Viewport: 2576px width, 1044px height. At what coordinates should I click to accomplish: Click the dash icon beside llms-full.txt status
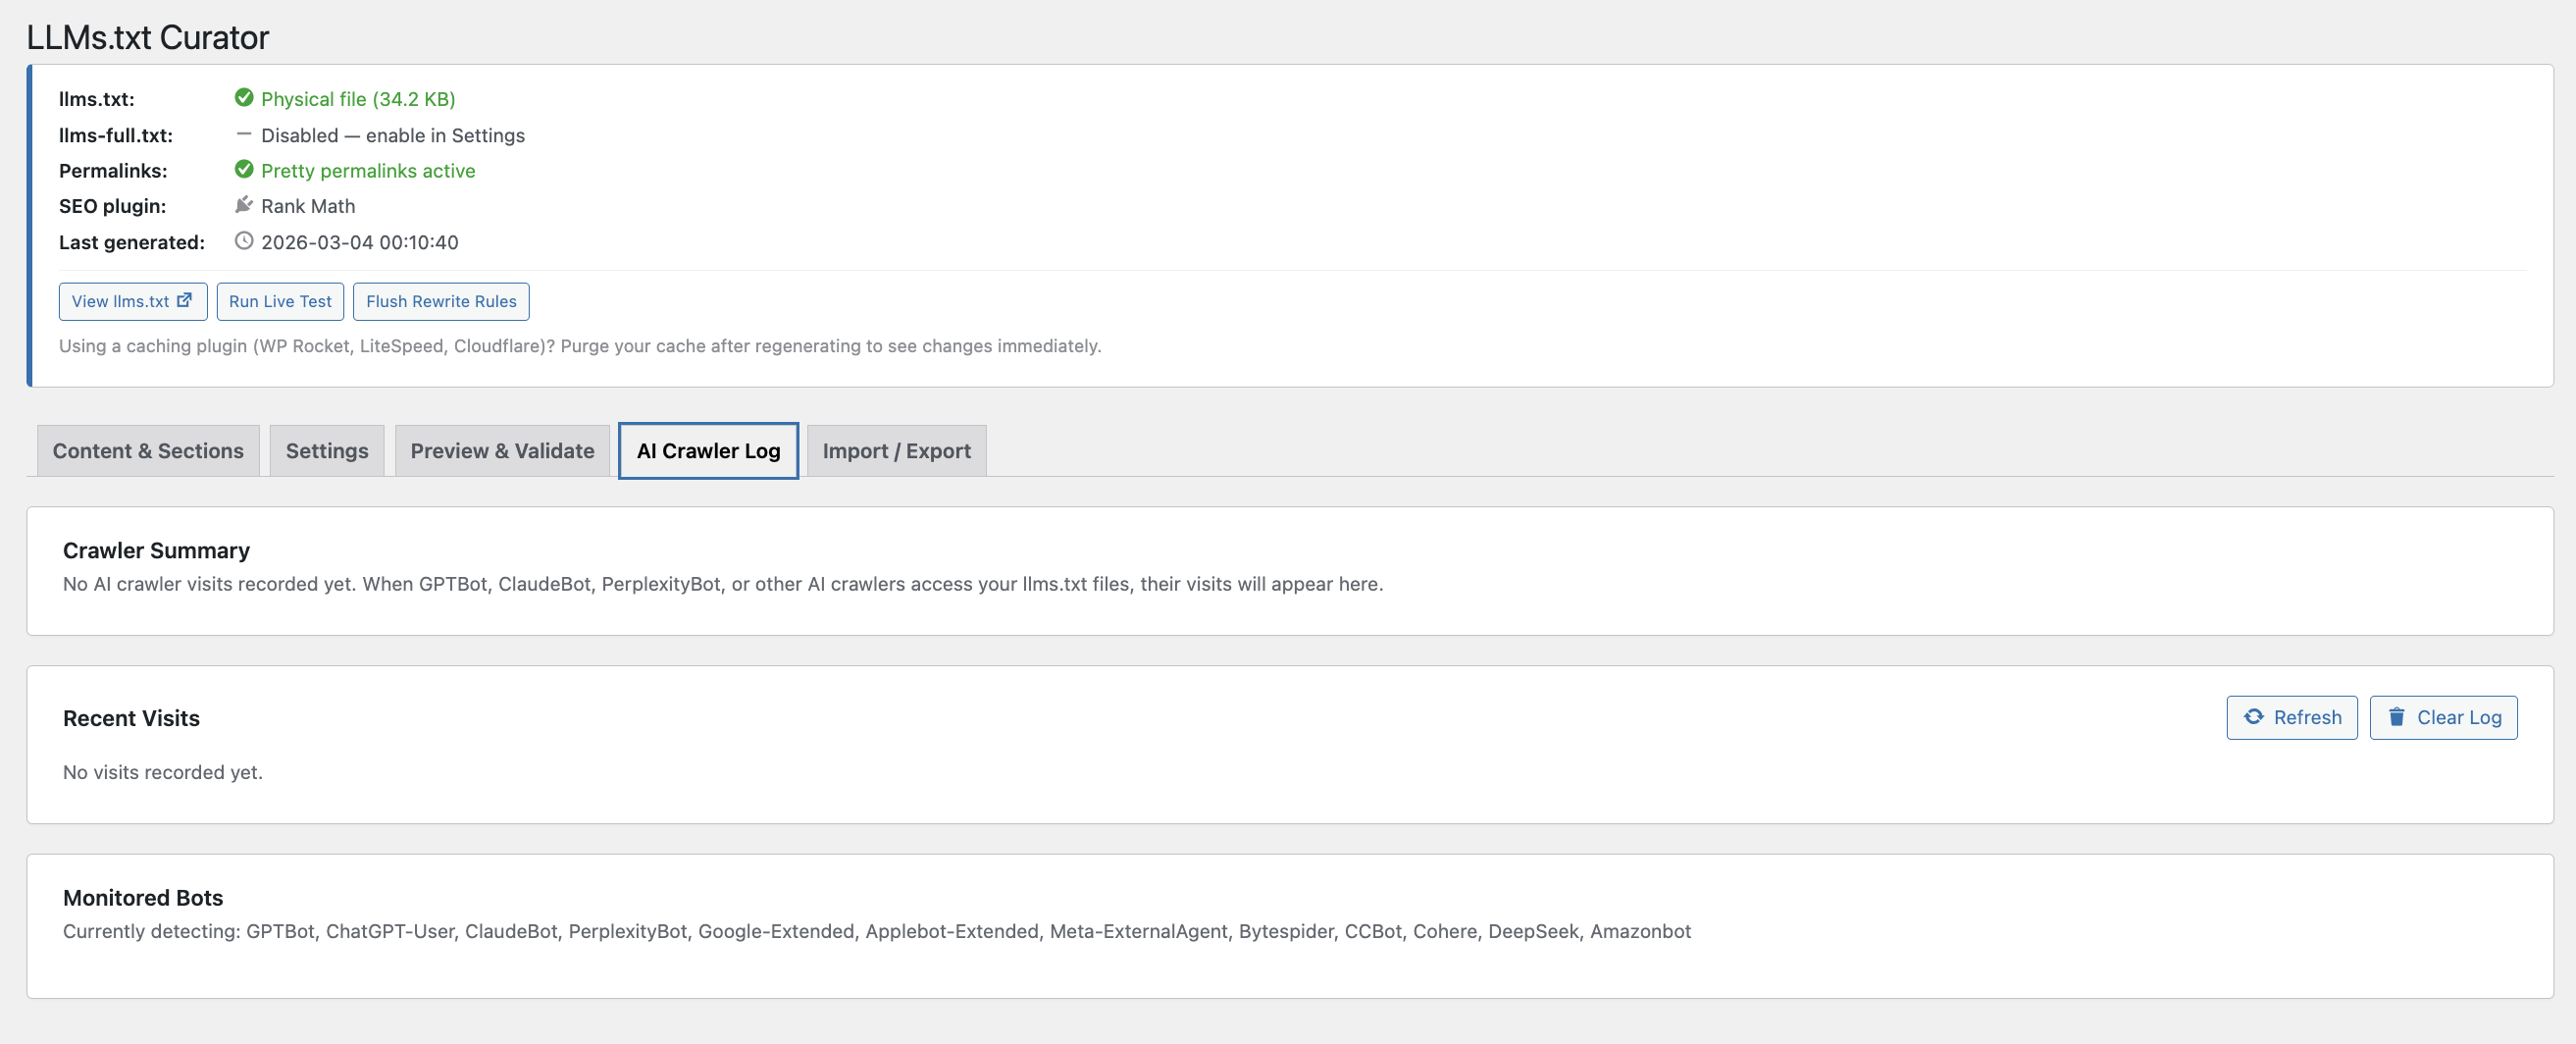[243, 134]
